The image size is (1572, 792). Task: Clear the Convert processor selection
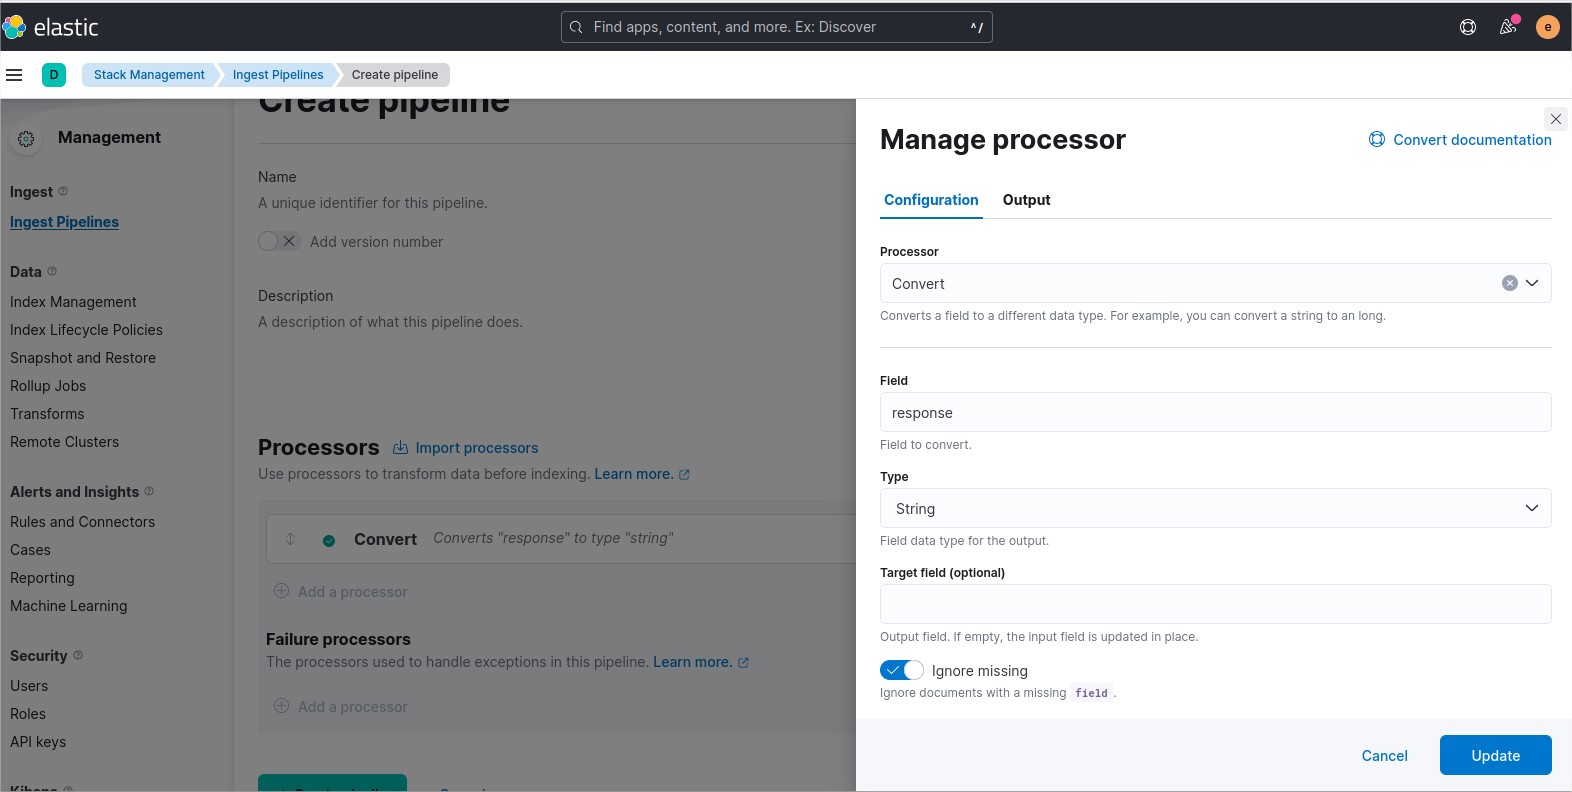pos(1509,283)
